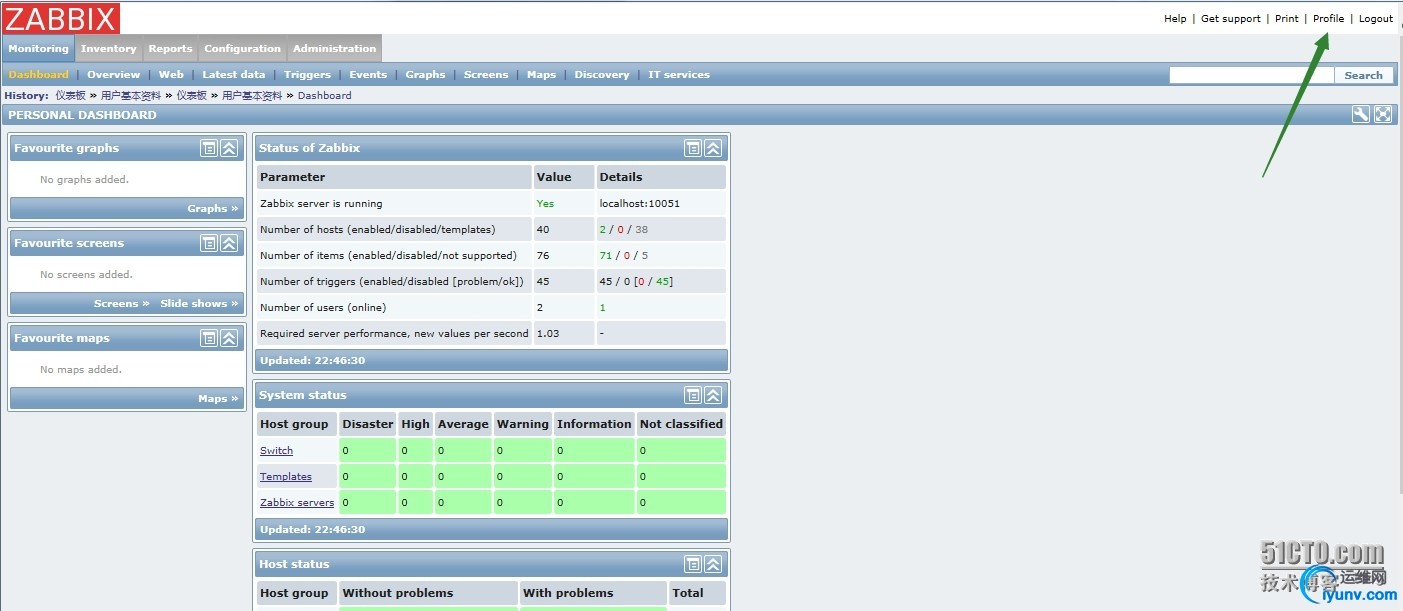Open the Templates host group link
Viewport: 1403px width, 611px height.
pyautogui.click(x=286, y=477)
